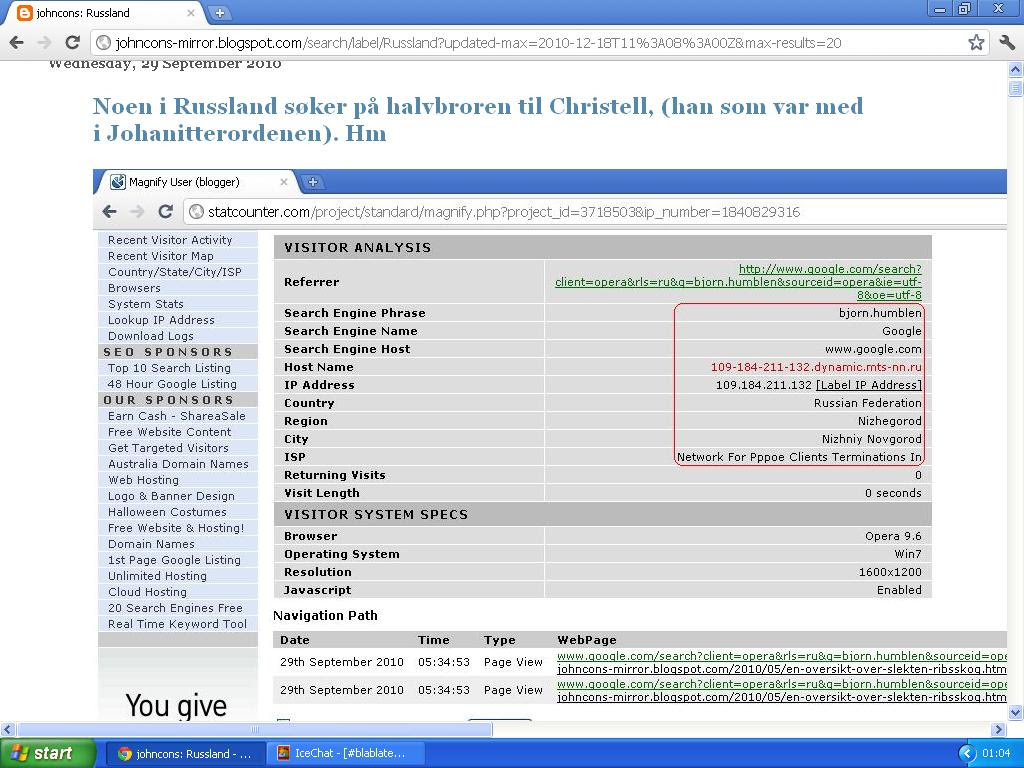
Task: Click the forward arrow beside the johncons-mirror address
Action: coord(44,43)
